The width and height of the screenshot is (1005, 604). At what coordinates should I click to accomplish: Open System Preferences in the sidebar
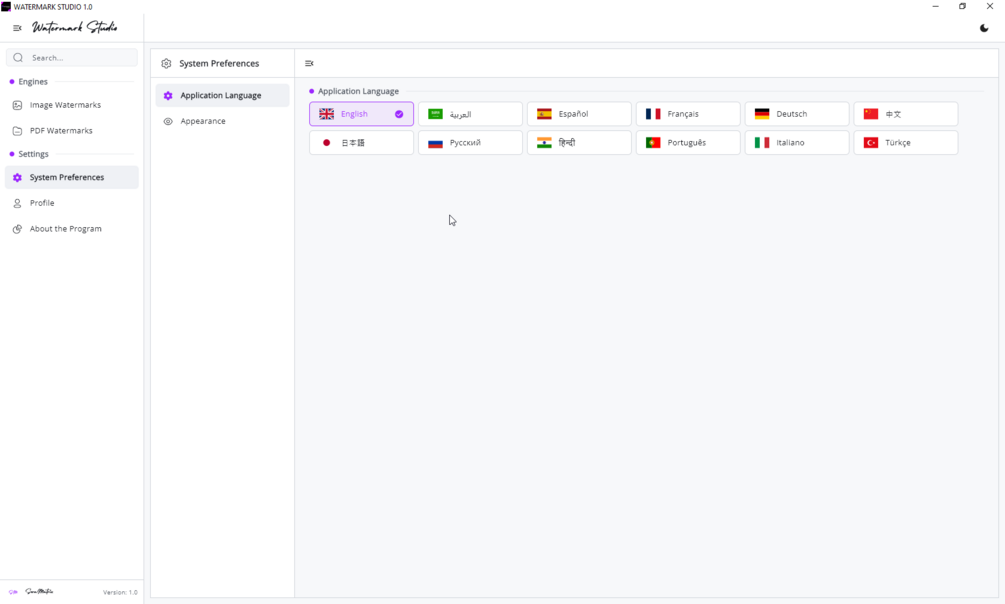click(72, 178)
